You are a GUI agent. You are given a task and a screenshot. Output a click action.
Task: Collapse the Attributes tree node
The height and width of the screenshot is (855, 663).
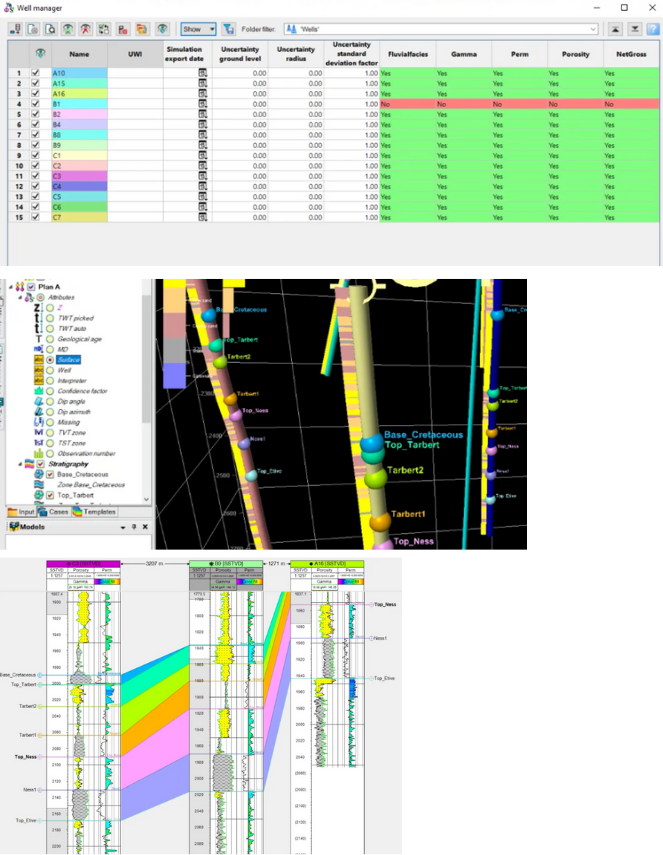tap(20, 298)
